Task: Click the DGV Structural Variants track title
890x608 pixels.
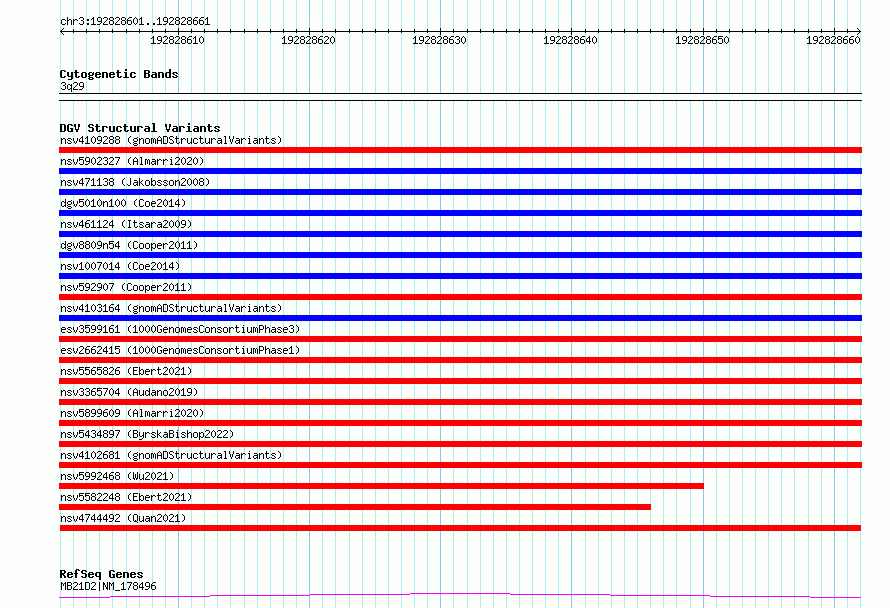Action: [140, 128]
